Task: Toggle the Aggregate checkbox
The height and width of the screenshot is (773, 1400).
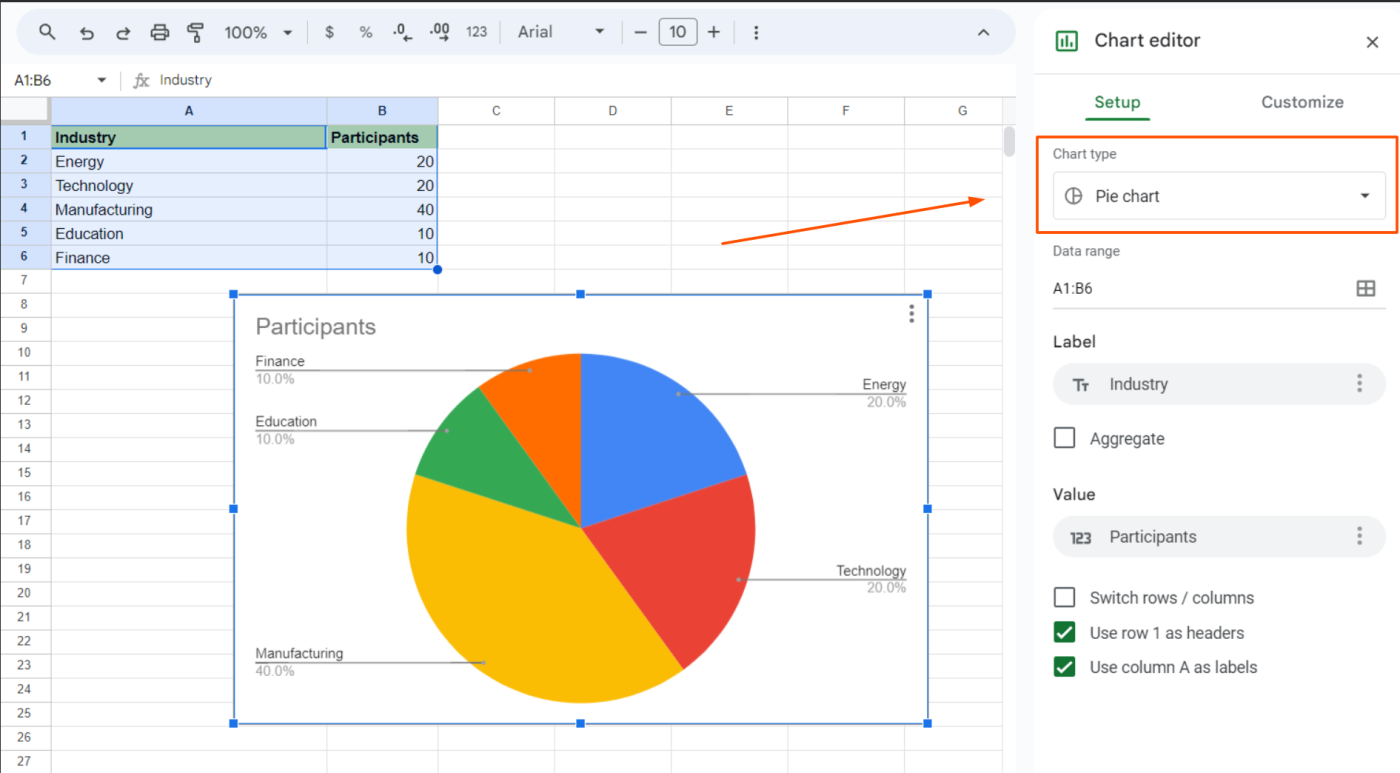Action: (x=1065, y=438)
